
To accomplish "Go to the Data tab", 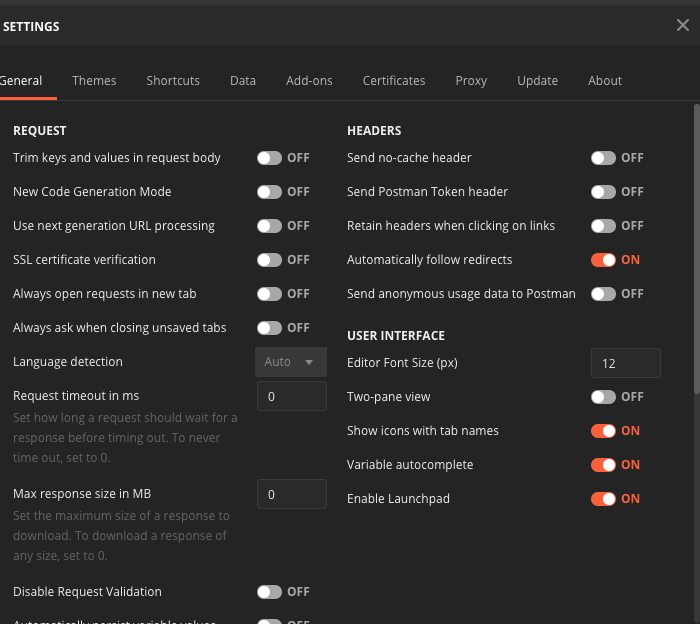I will pos(243,81).
